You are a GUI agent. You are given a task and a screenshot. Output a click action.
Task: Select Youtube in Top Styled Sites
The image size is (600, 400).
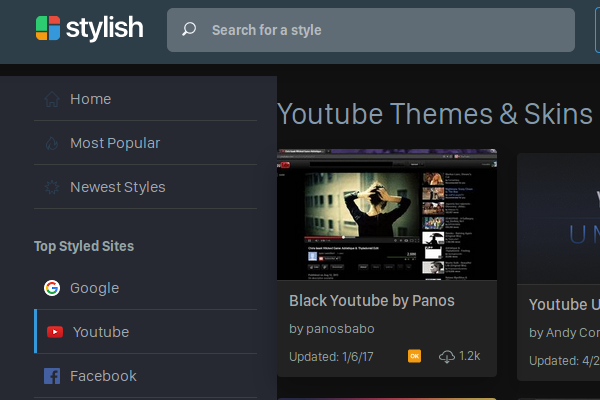coord(145,332)
